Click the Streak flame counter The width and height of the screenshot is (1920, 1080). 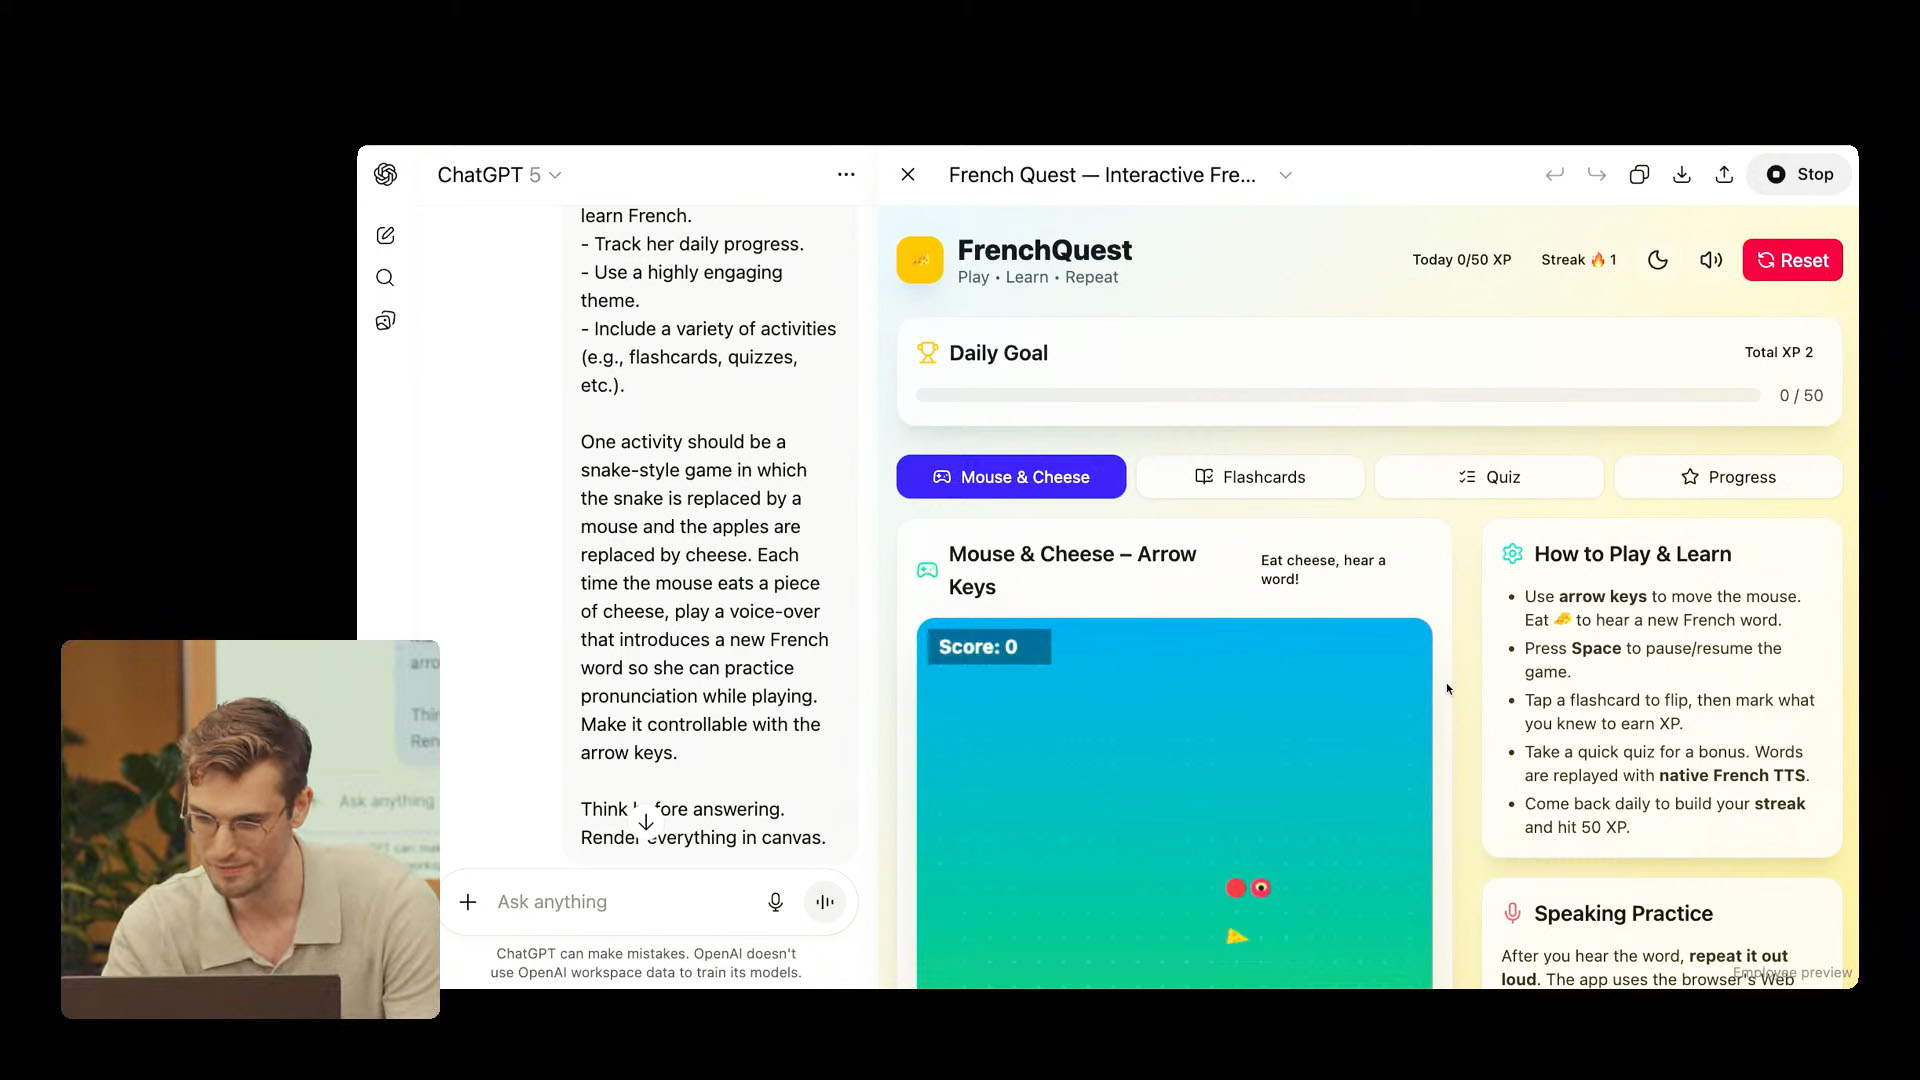coord(1579,260)
